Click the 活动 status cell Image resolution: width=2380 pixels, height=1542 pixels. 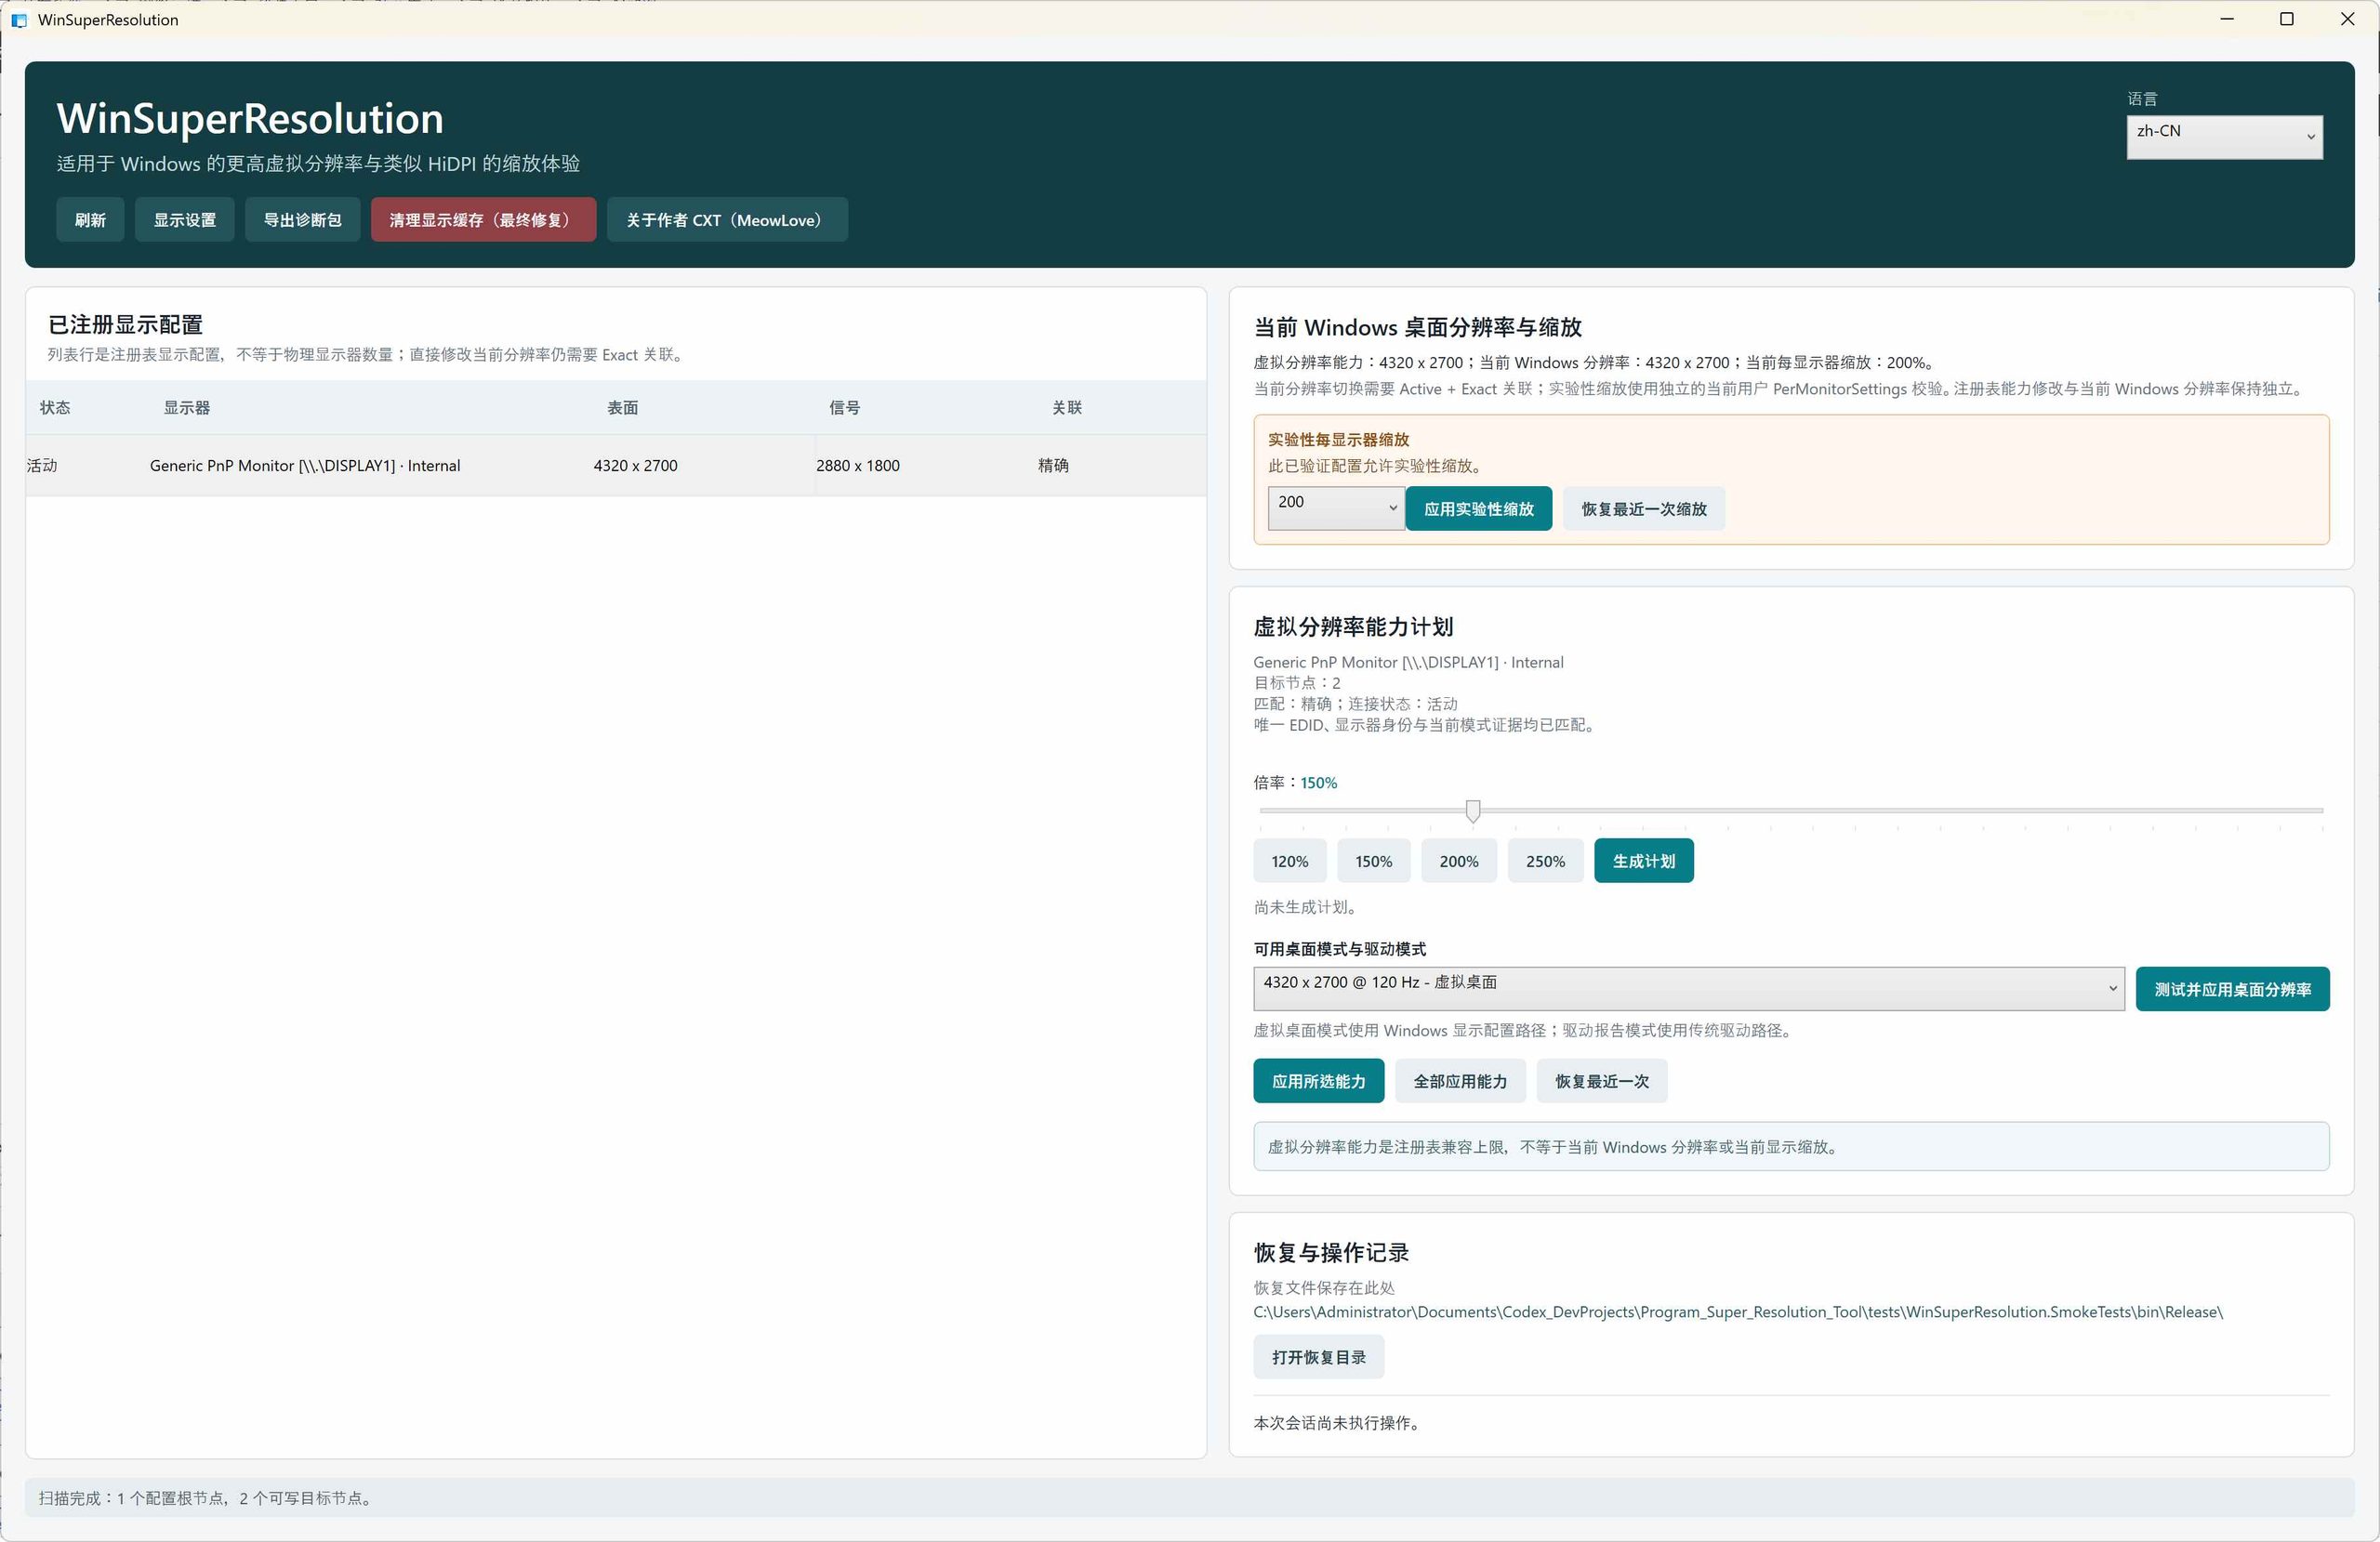click(x=42, y=466)
